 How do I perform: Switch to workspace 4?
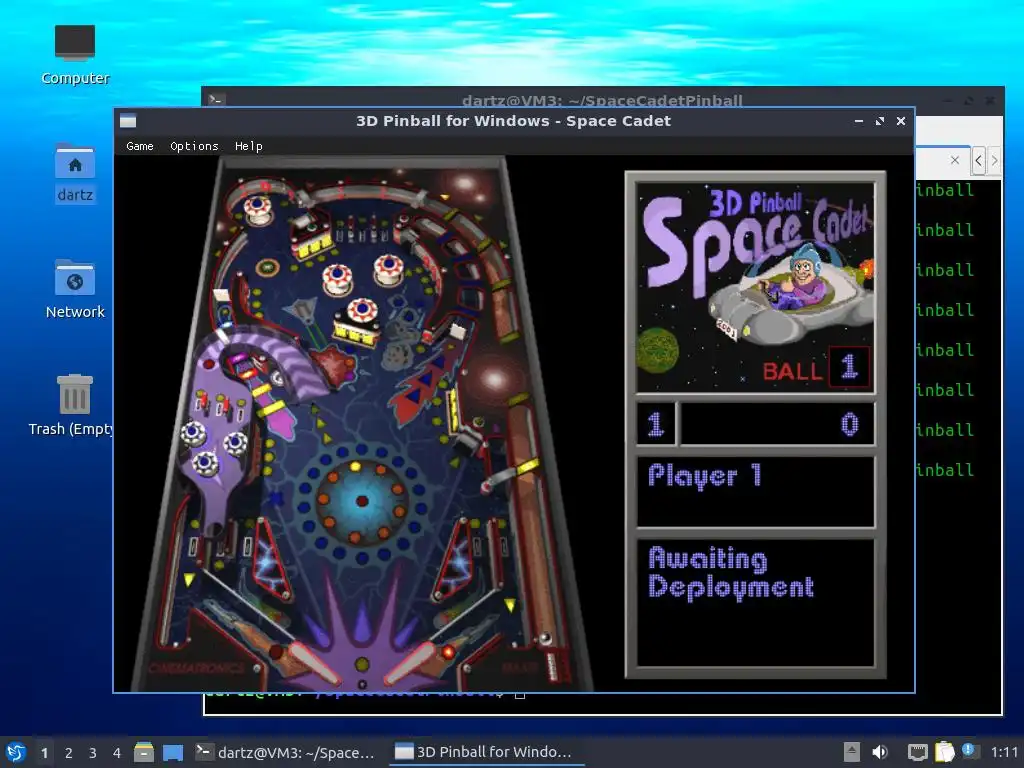117,752
